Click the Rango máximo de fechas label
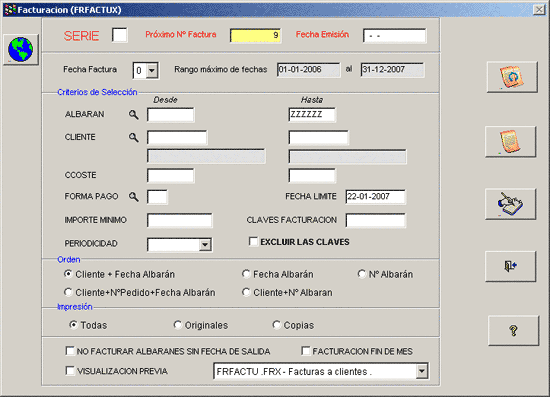Viewport: 550px width, 397px height. [221, 69]
